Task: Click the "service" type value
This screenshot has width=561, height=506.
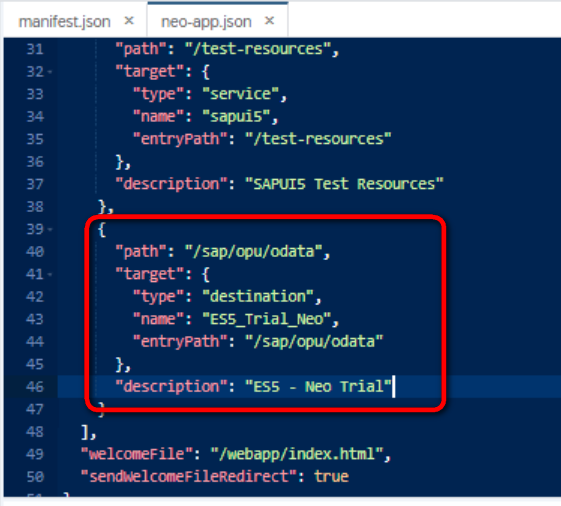Action: [240, 94]
